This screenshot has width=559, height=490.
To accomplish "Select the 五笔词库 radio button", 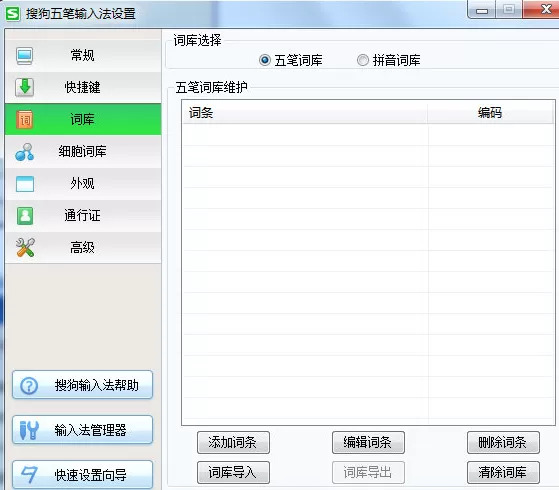I will (x=265, y=60).
